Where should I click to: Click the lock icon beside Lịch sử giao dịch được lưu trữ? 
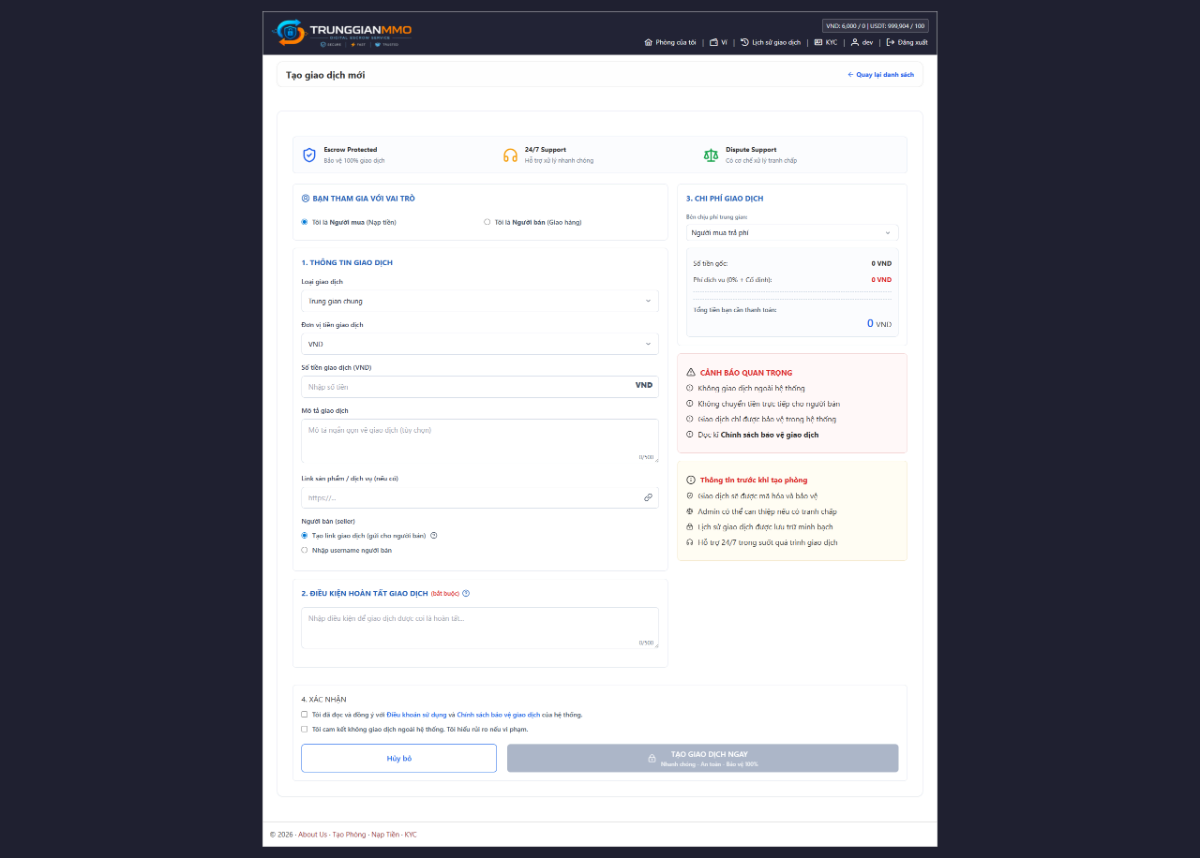690,526
